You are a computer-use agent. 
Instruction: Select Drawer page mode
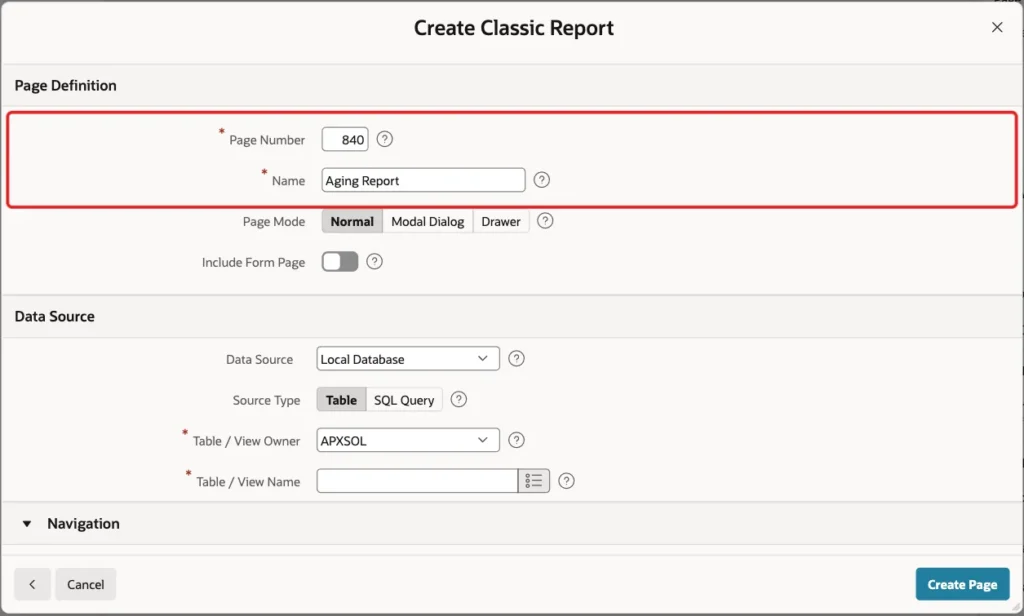tap(501, 221)
